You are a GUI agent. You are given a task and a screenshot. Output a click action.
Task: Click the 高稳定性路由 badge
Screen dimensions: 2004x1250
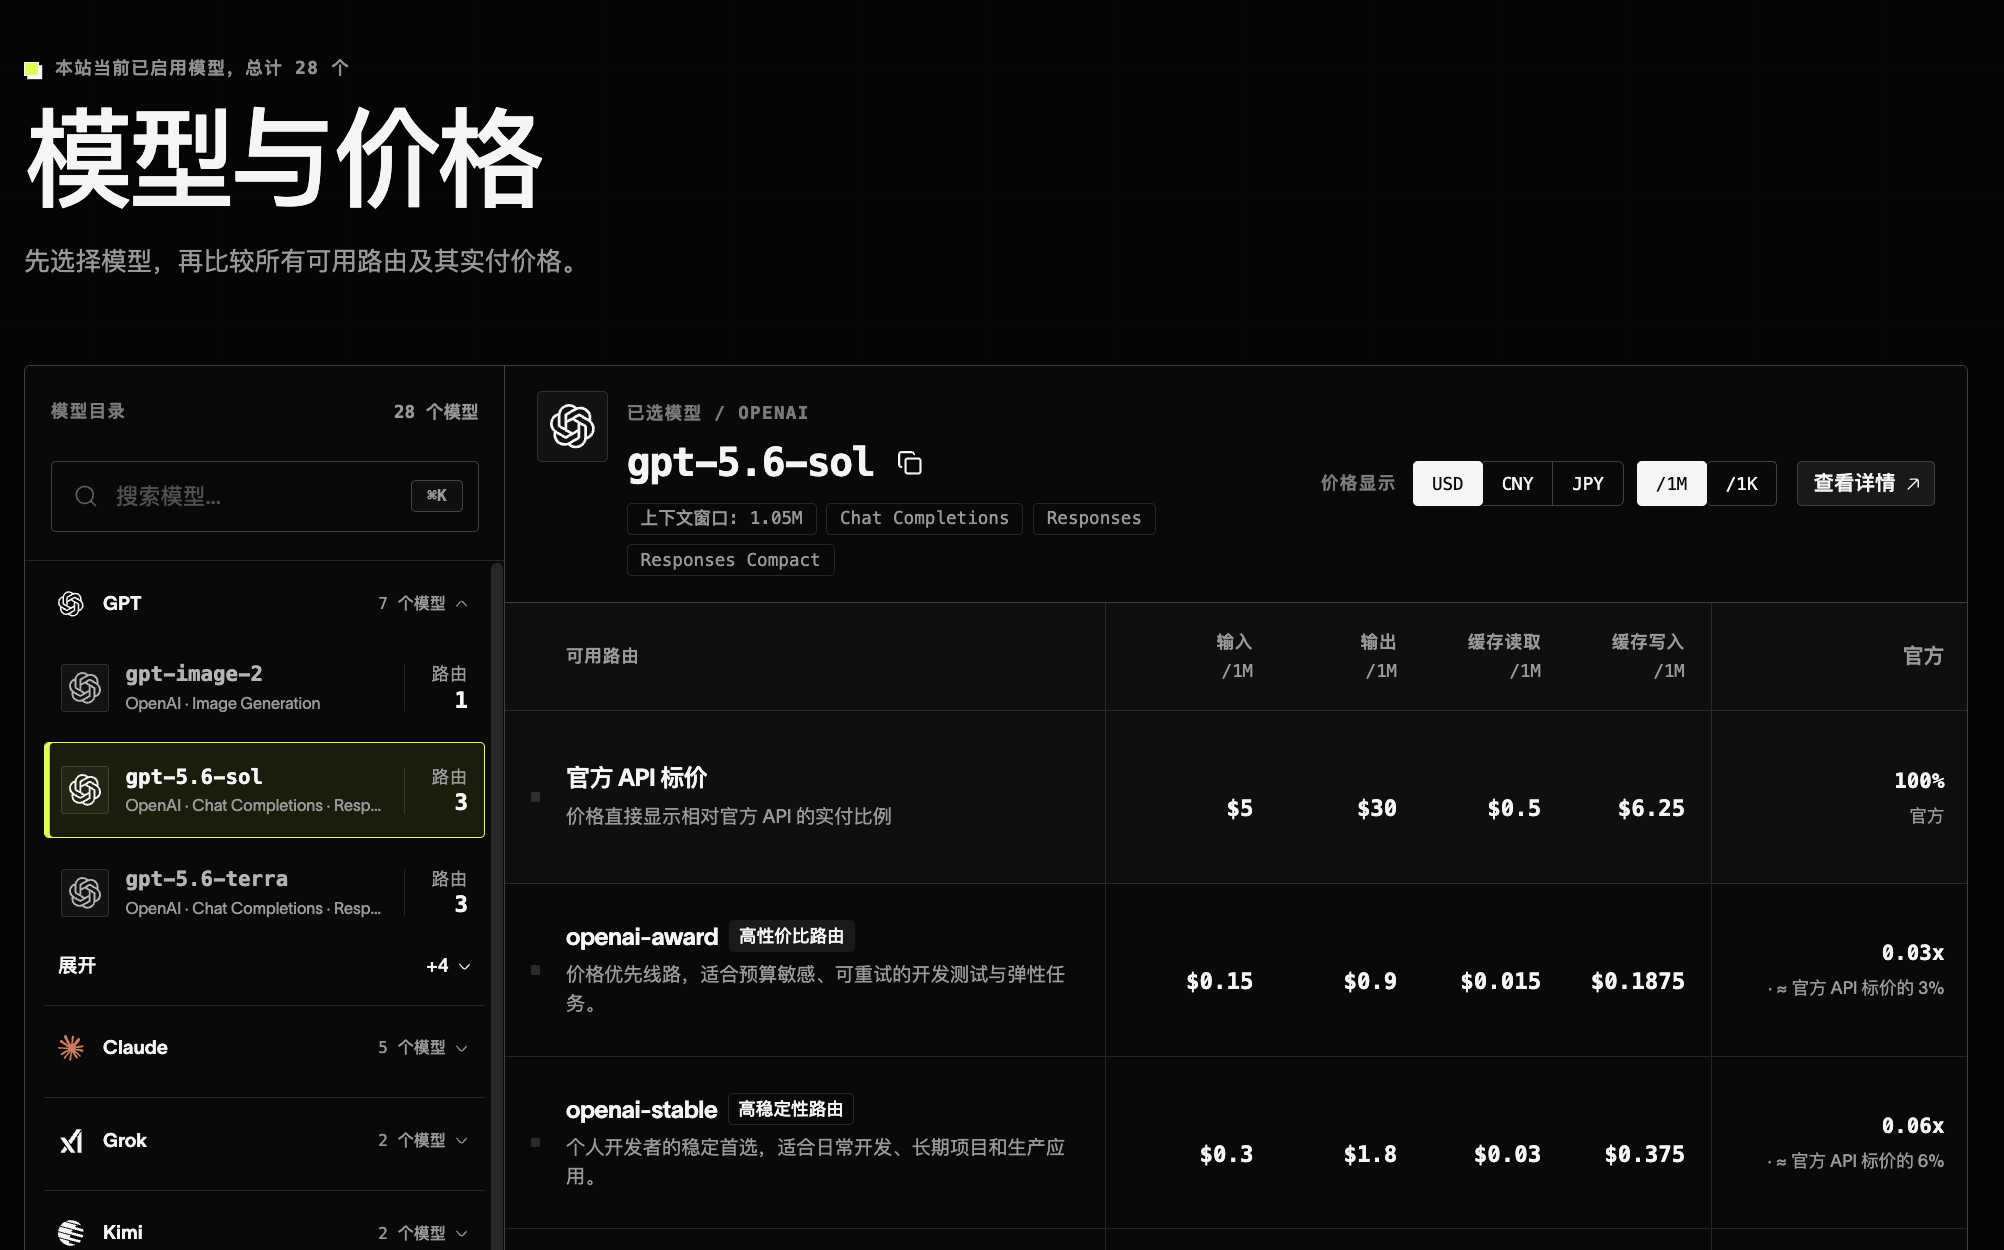tap(790, 1109)
